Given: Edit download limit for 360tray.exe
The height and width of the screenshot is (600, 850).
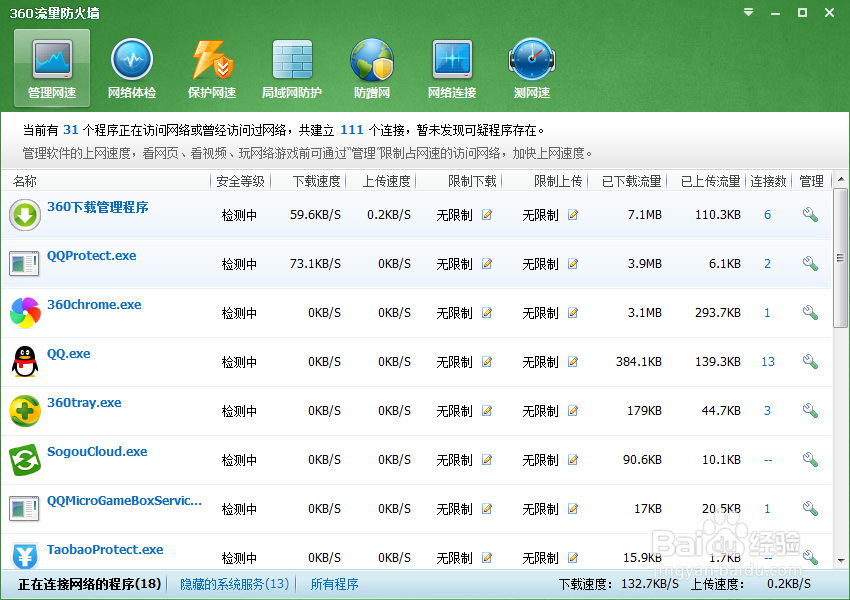Looking at the screenshot, I should tap(487, 411).
